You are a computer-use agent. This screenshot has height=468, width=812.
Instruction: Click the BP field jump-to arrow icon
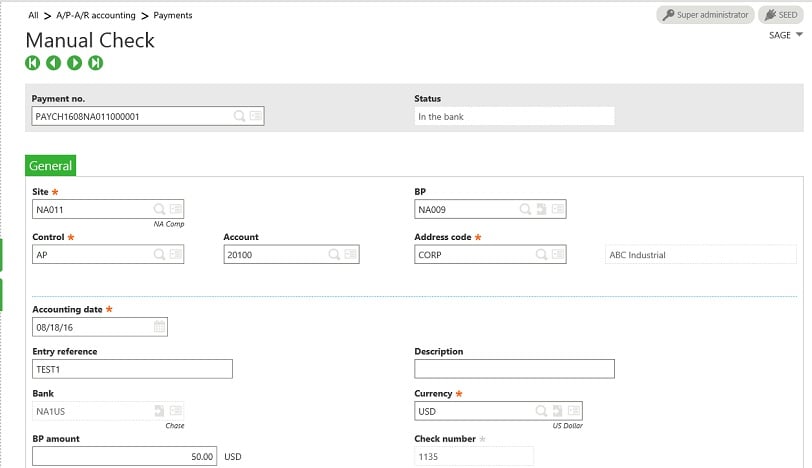(541, 209)
